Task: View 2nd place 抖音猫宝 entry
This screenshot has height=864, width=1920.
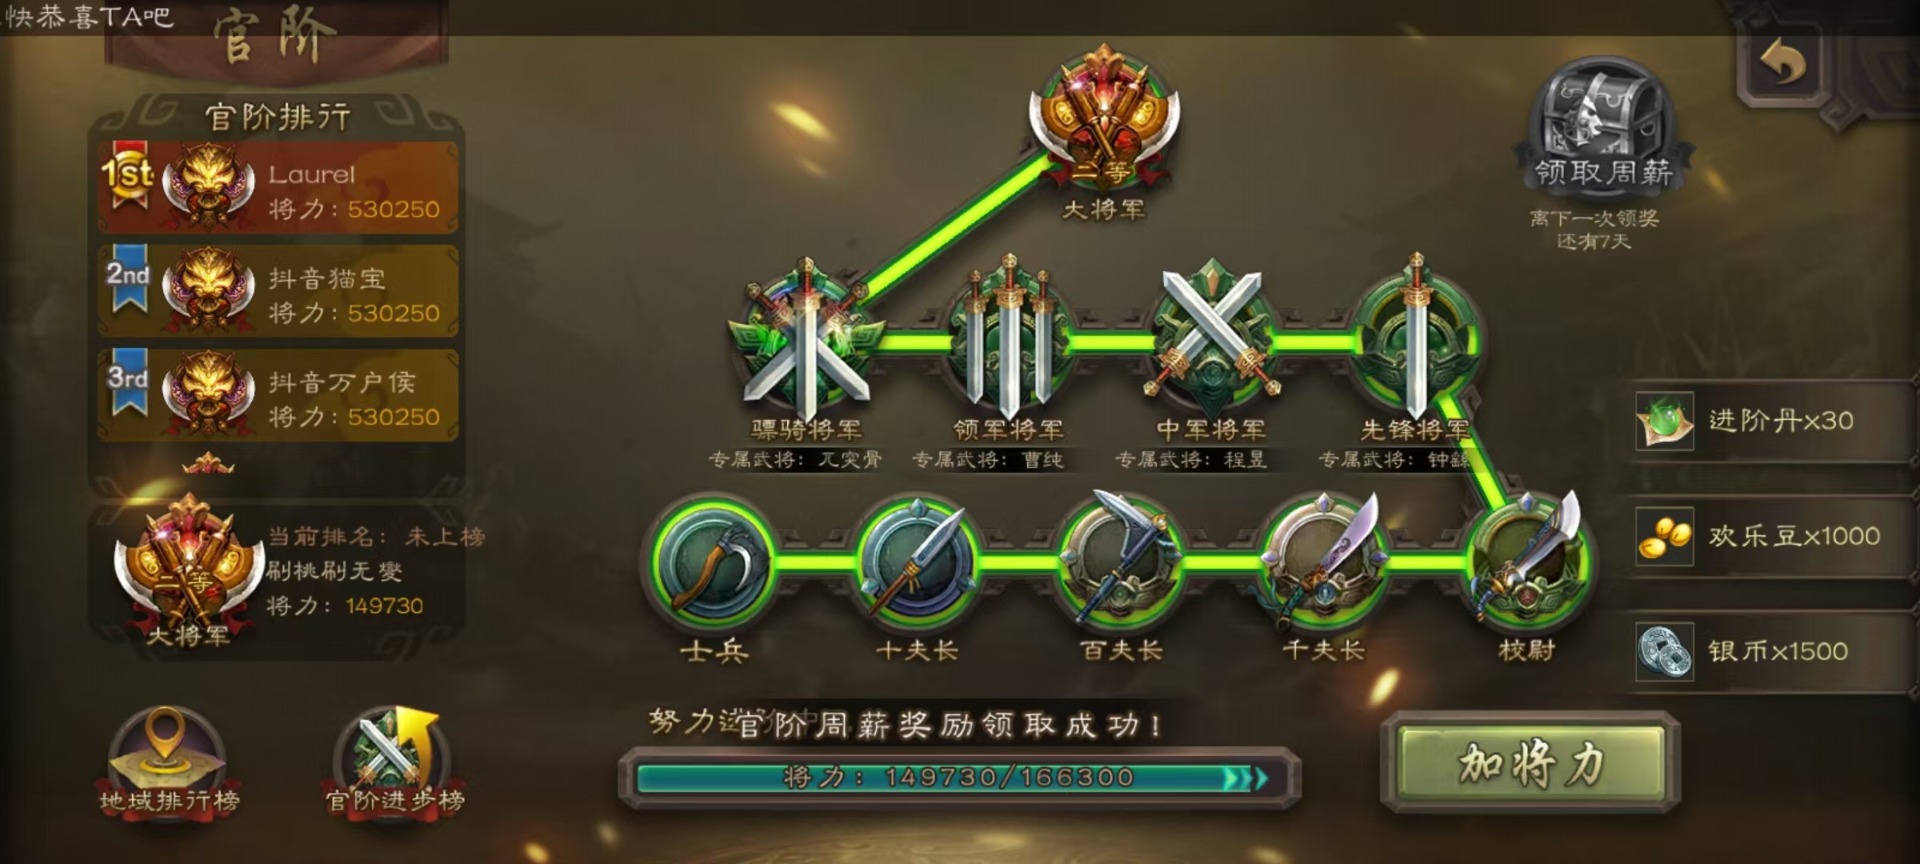Action: (x=278, y=291)
